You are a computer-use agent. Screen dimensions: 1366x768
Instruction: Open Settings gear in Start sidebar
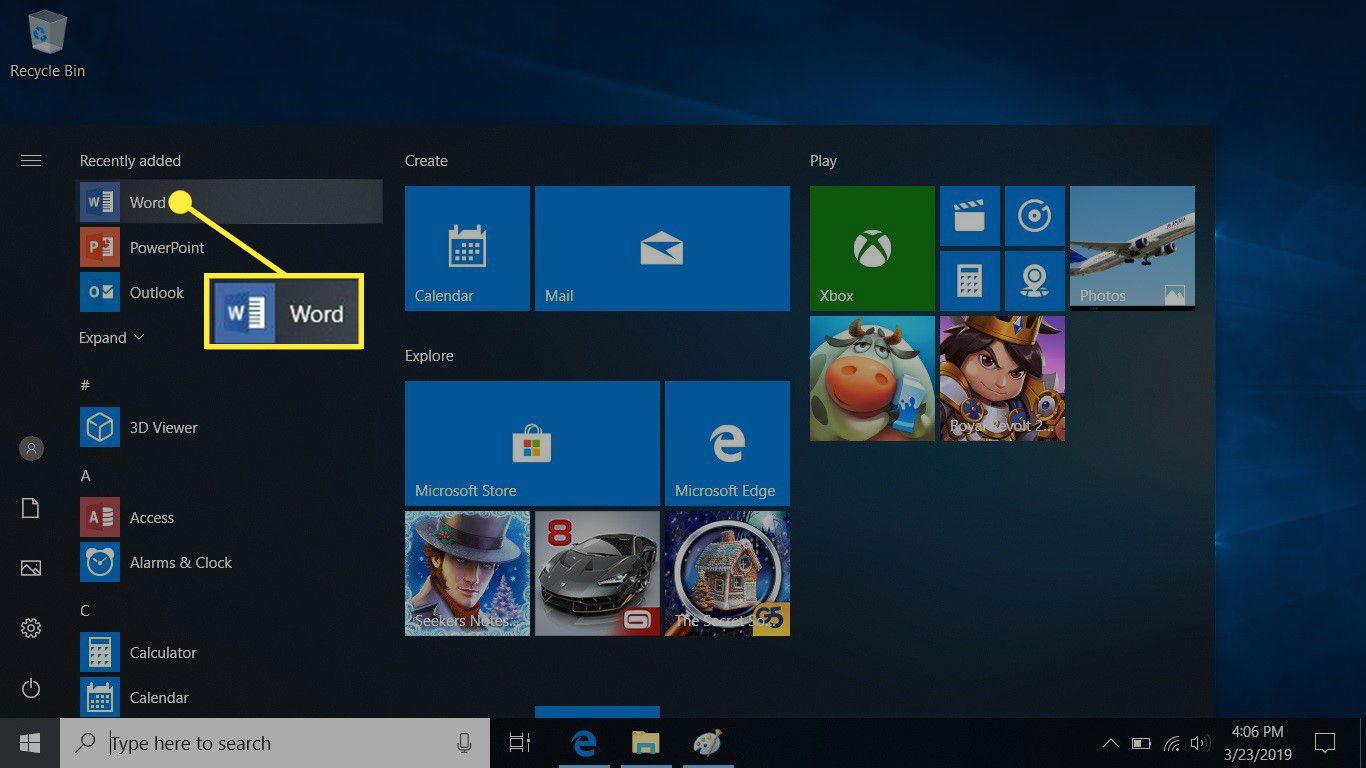click(31, 628)
